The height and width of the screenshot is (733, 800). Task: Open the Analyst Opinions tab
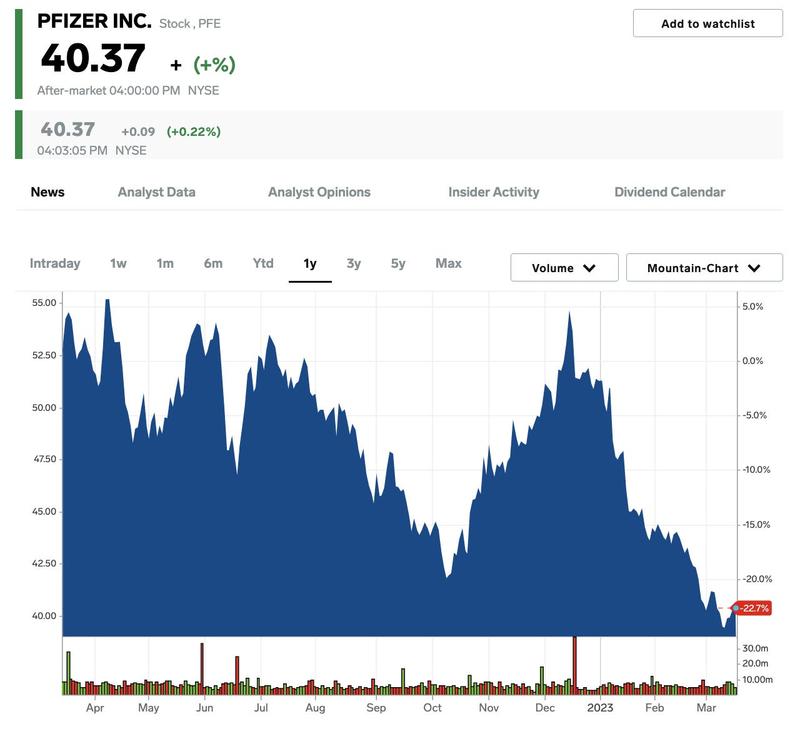pyautogui.click(x=319, y=192)
